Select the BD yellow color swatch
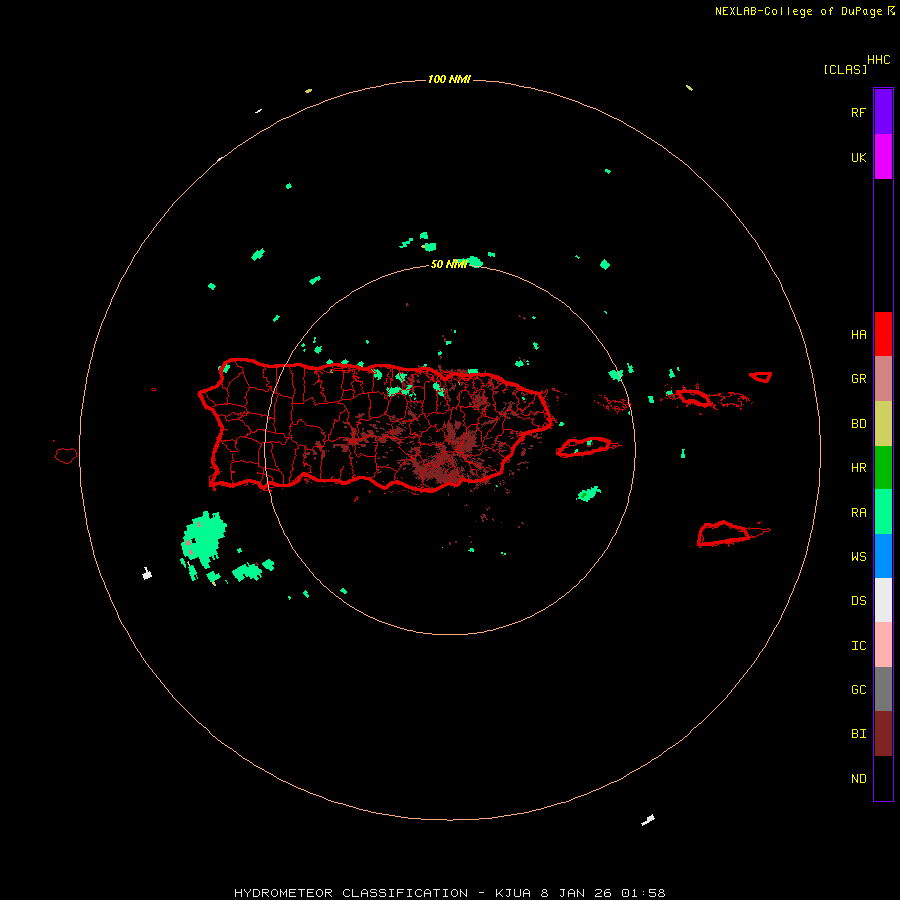This screenshot has width=900, height=900. click(883, 423)
